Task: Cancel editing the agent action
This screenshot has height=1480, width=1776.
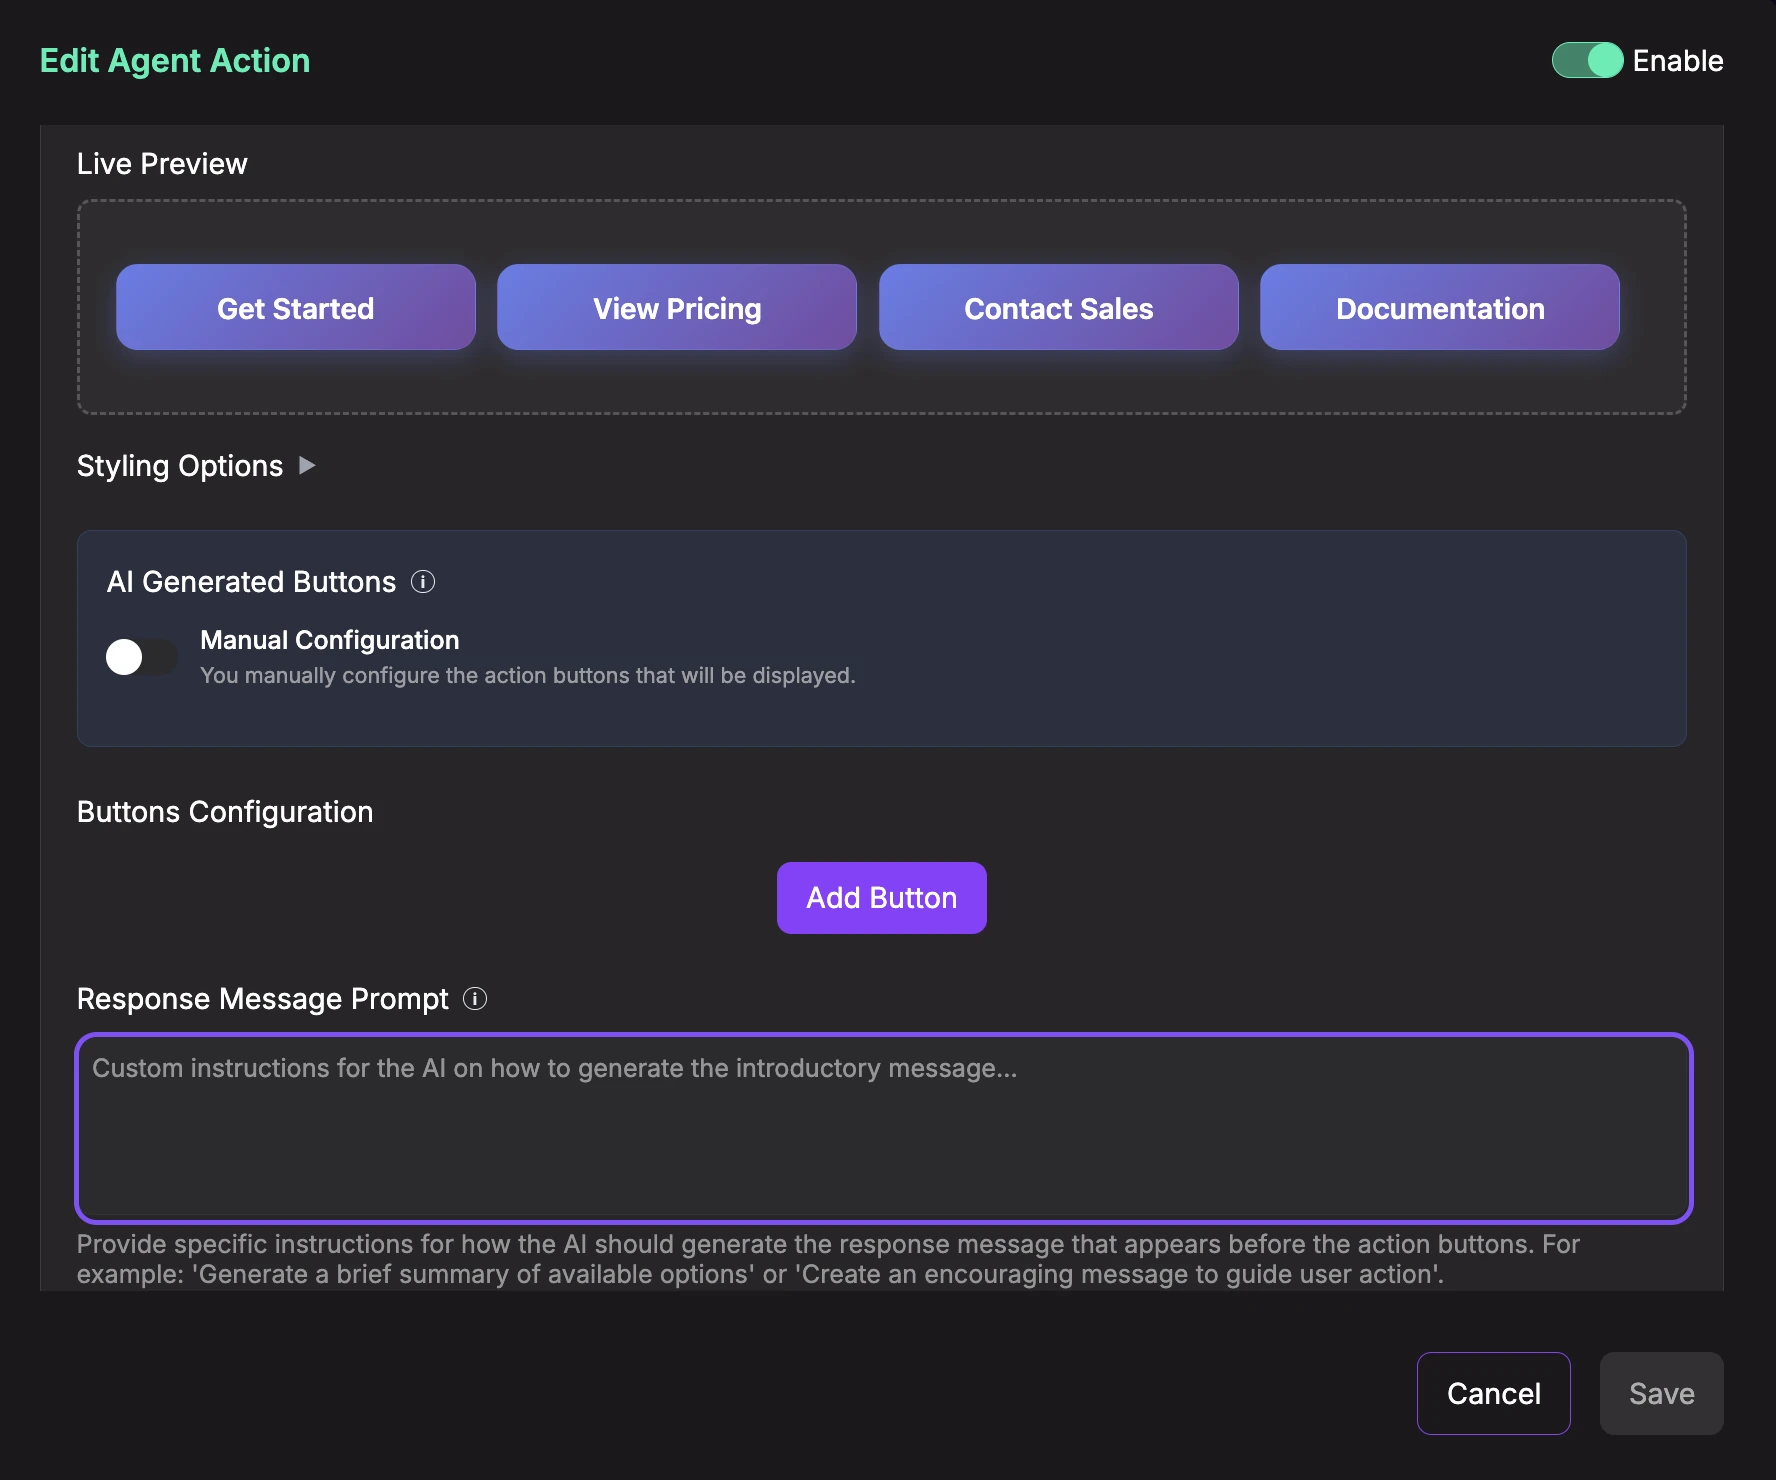Action: click(1493, 1393)
